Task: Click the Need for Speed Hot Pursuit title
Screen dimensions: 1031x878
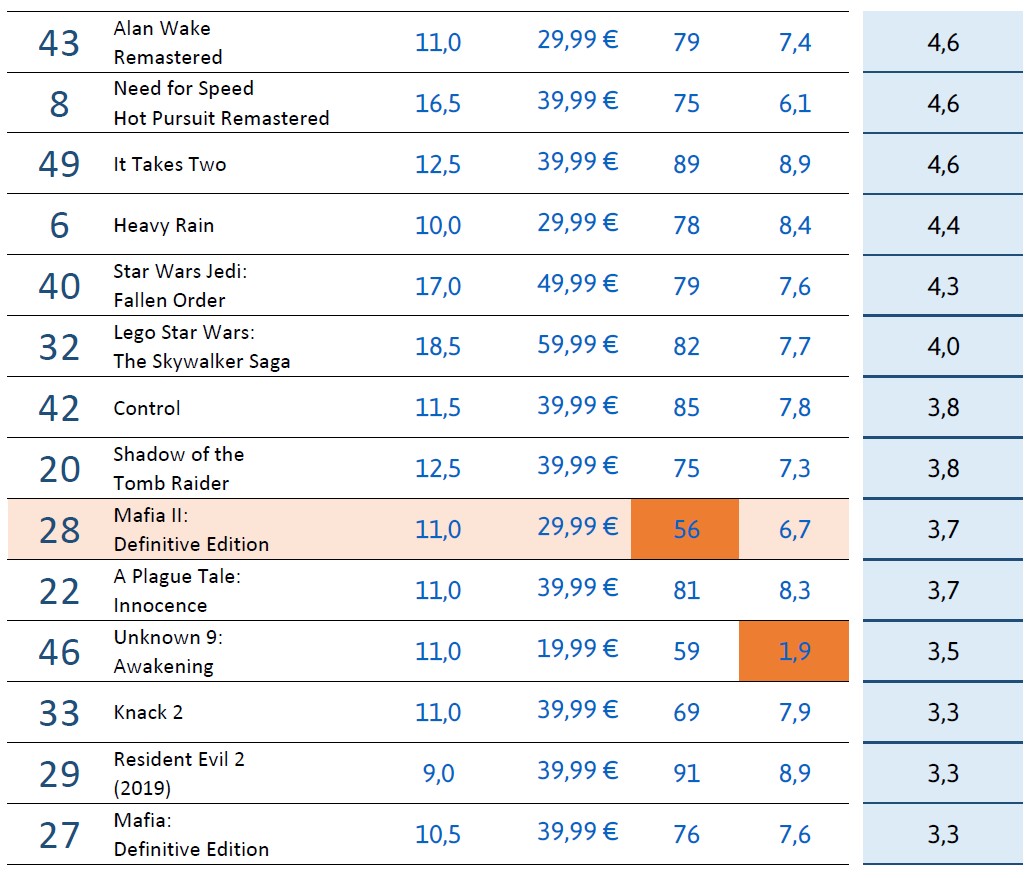Action: click(221, 103)
